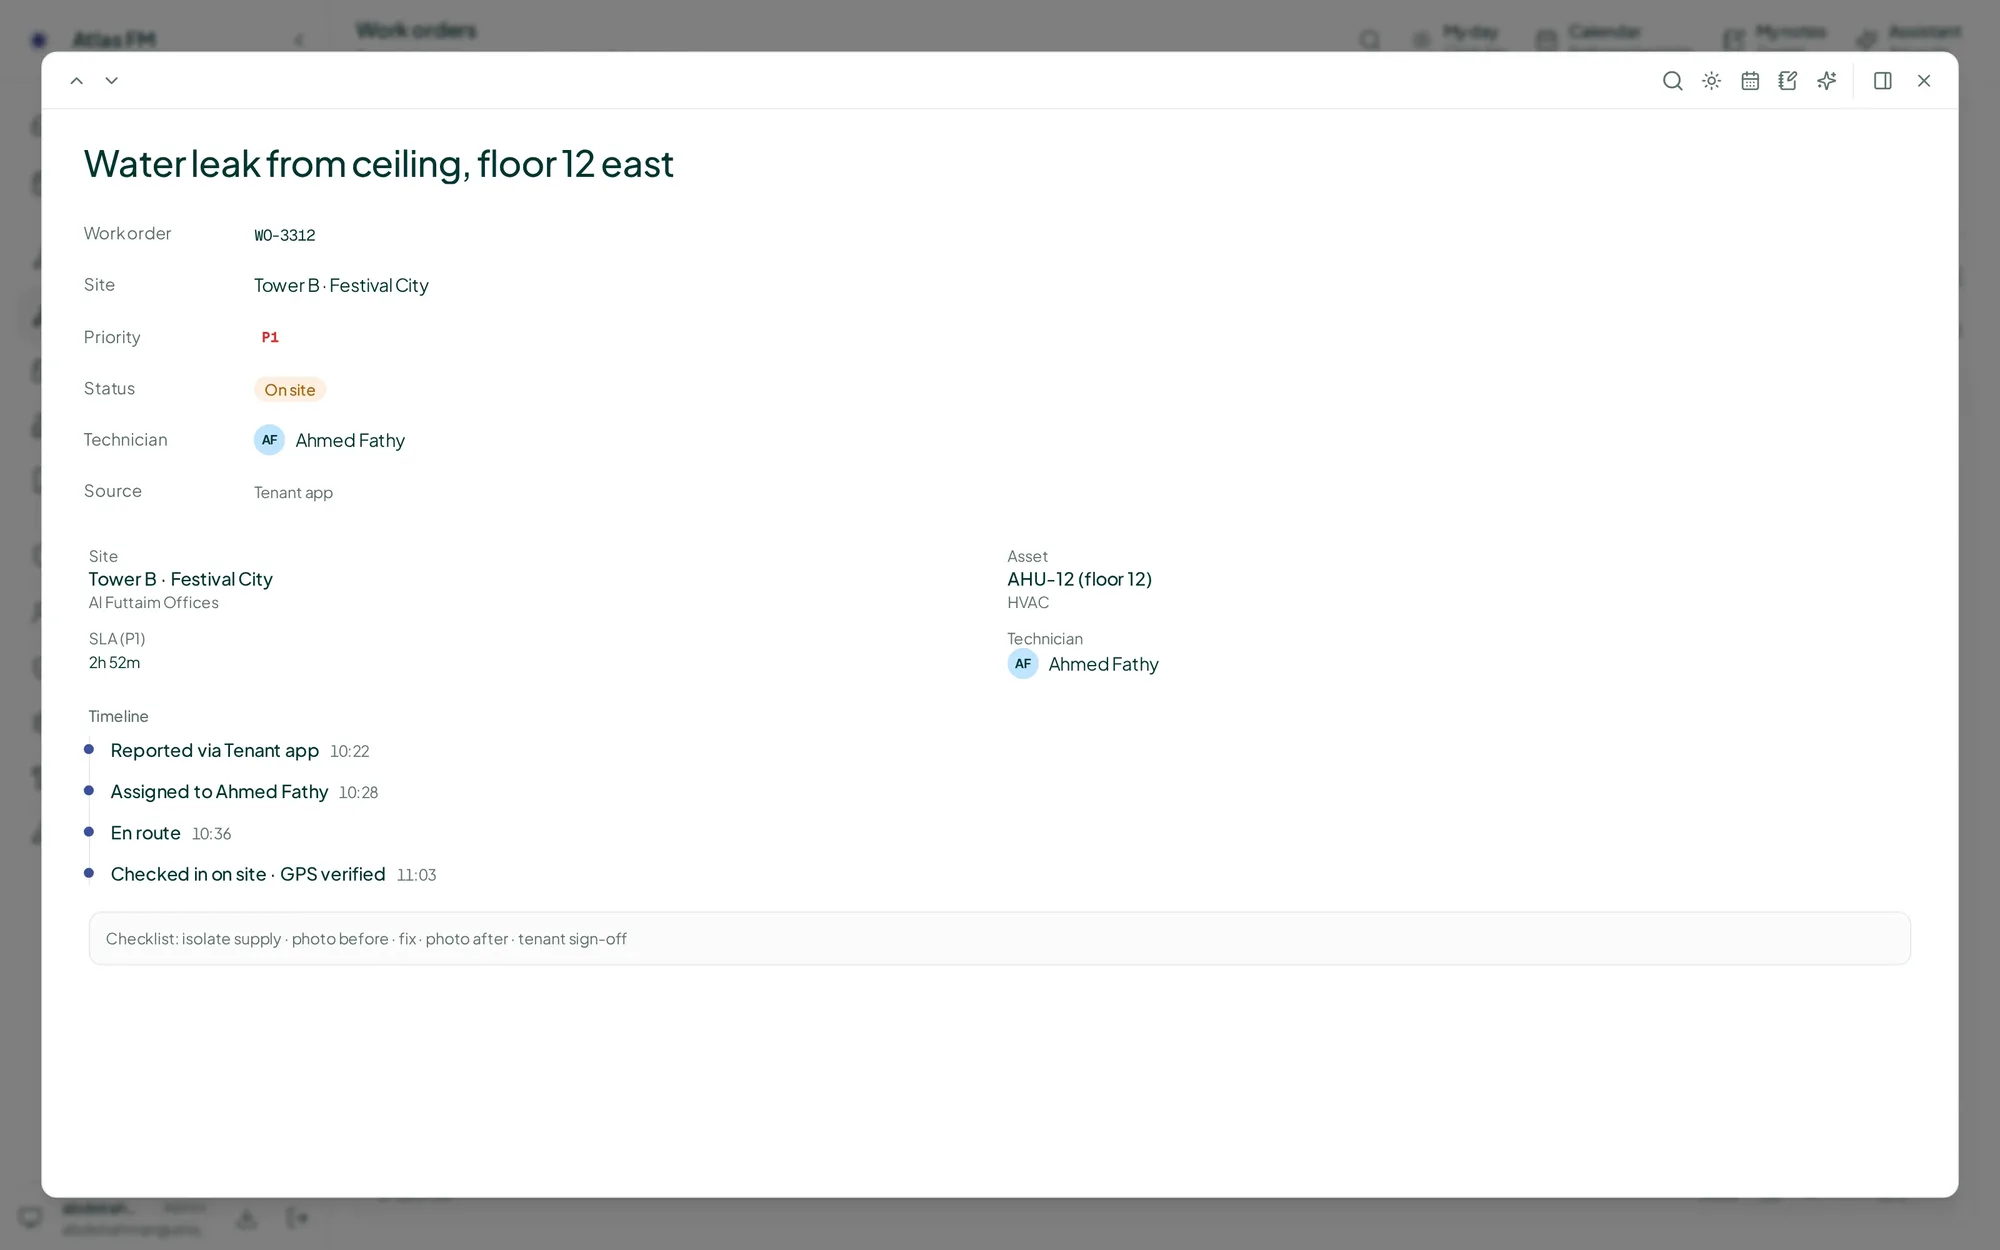The width and height of the screenshot is (2000, 1250).
Task: Open the AHU-12 (floor 12) asset
Action: tap(1079, 579)
